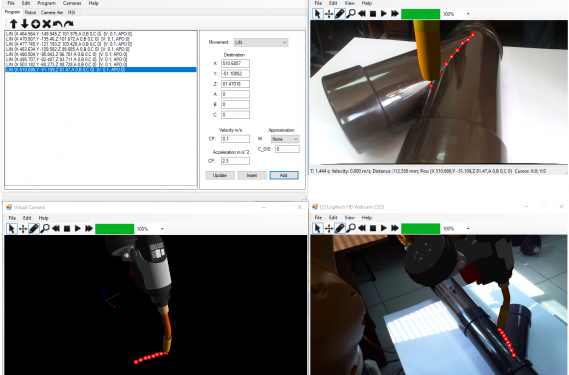The height and width of the screenshot is (375, 569).
Task: Open the Approximation None dropdown
Action: pyautogui.click(x=284, y=139)
